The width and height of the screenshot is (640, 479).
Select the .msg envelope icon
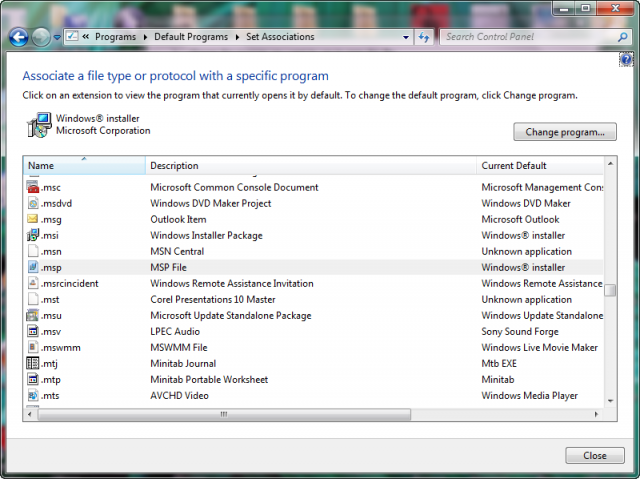(x=33, y=219)
